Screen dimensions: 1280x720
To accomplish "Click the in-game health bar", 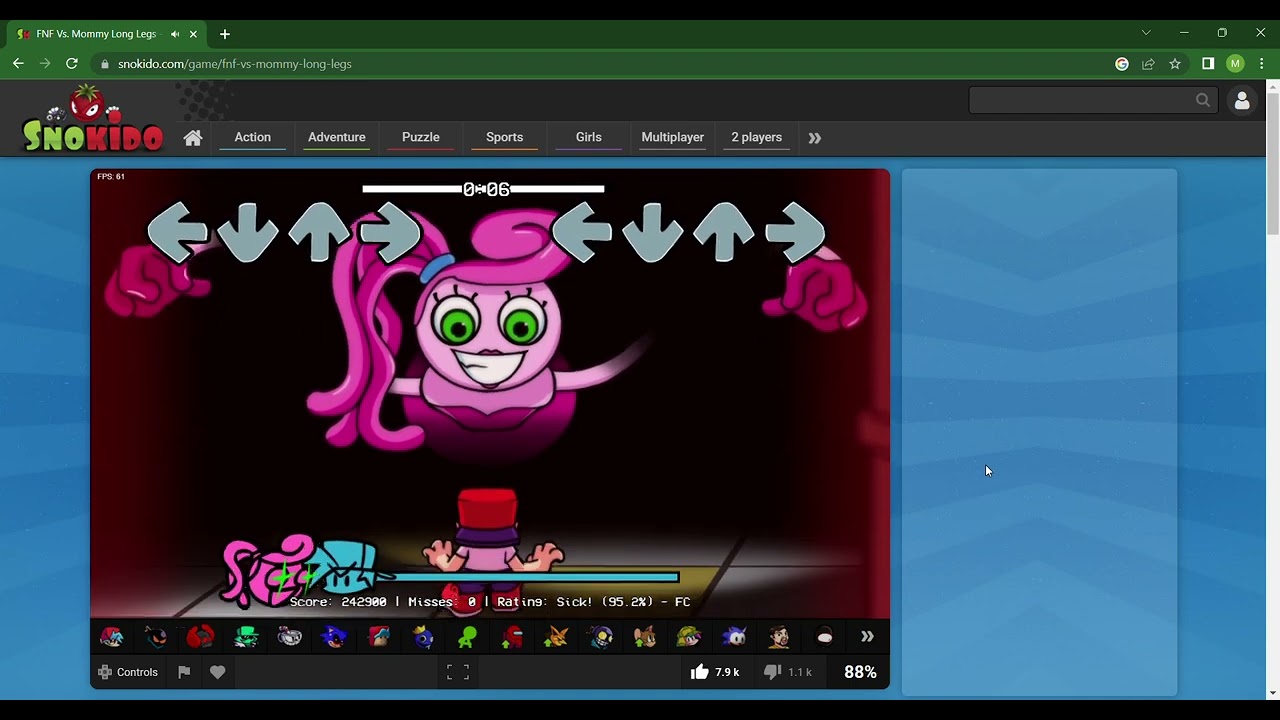I will click(x=530, y=577).
